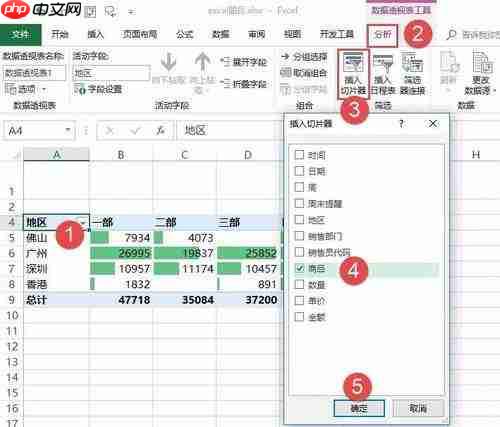Viewport: 500px width, 427px height.
Task: Click the dialog help question mark
Action: click(x=401, y=124)
